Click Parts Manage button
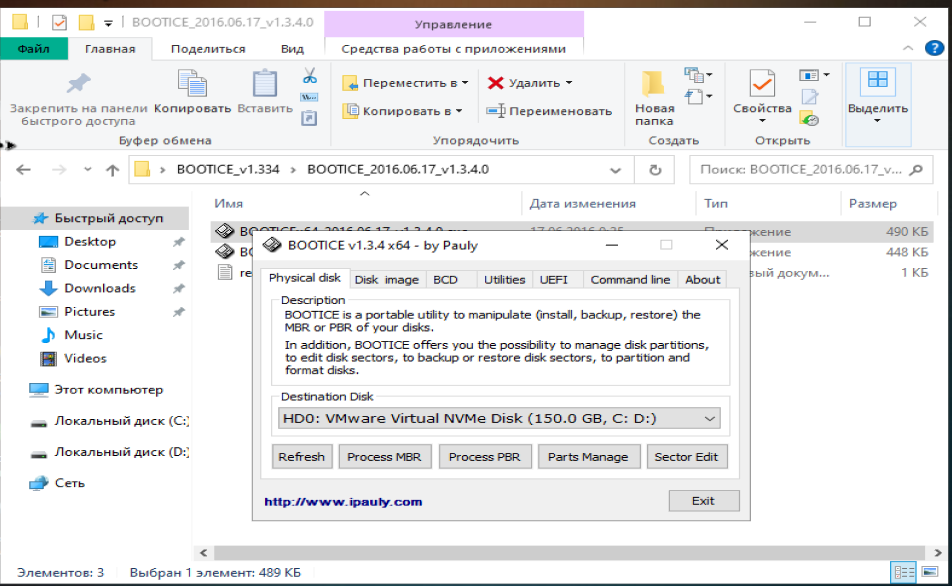Screen dimensions: 952x586 pos(588,457)
